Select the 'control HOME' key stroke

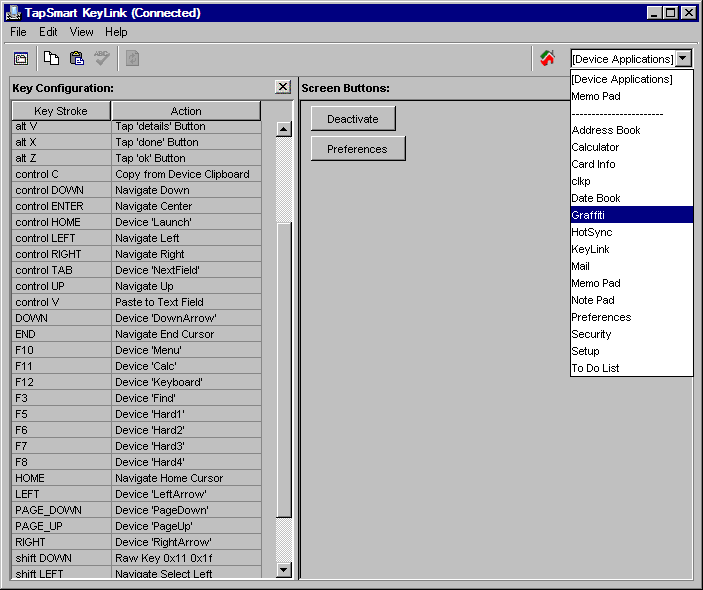[x=61, y=222]
